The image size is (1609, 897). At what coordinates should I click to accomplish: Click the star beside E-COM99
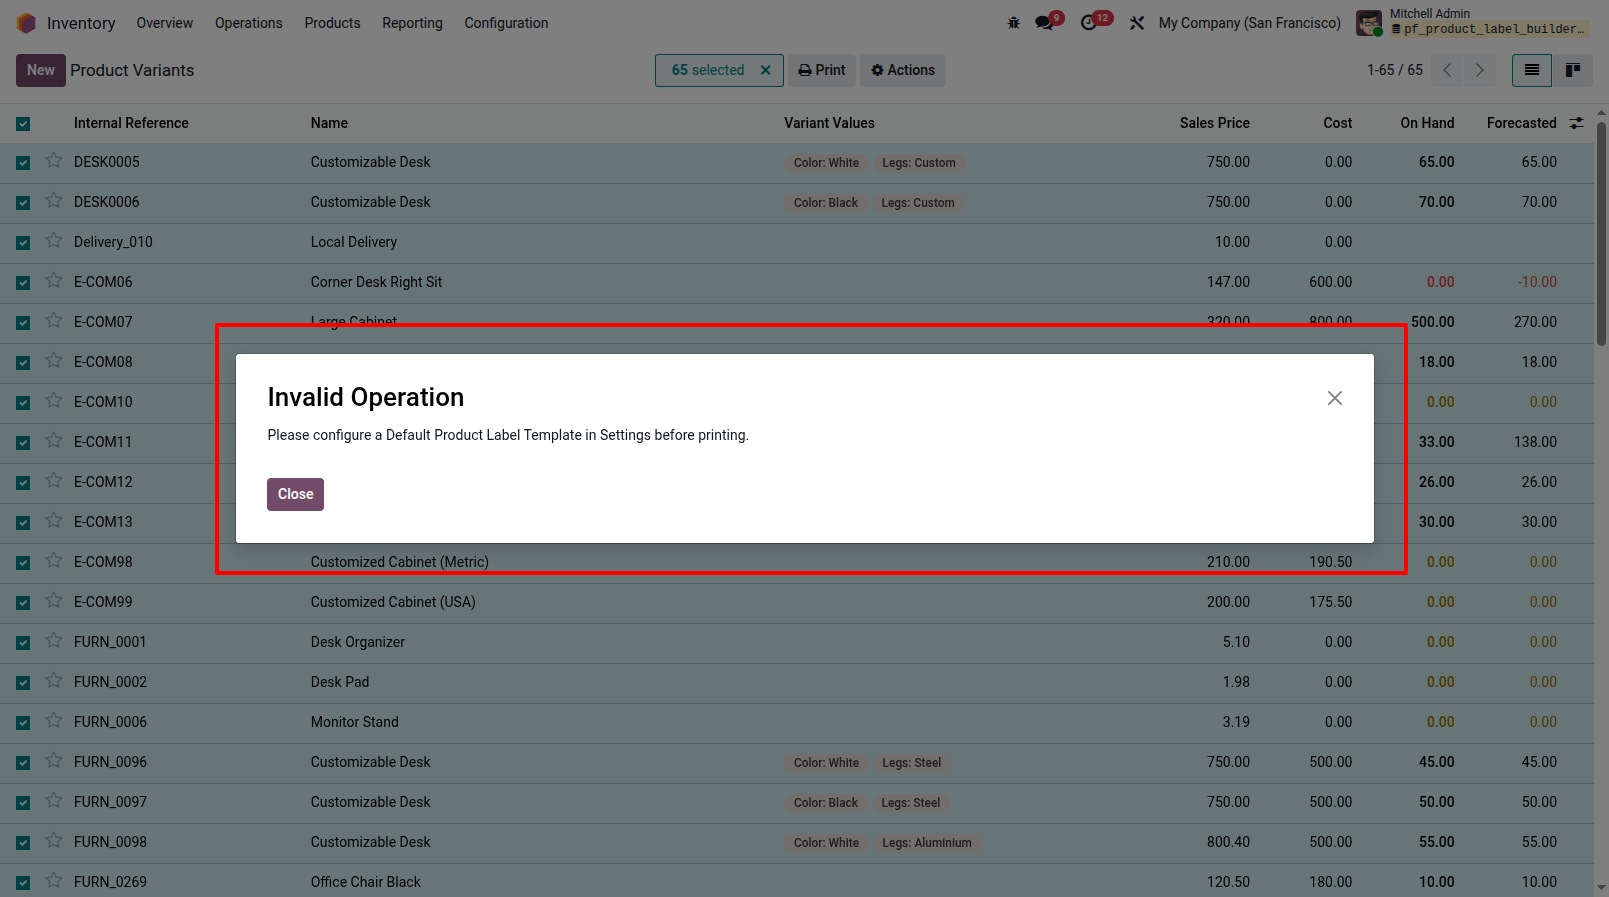[54, 601]
